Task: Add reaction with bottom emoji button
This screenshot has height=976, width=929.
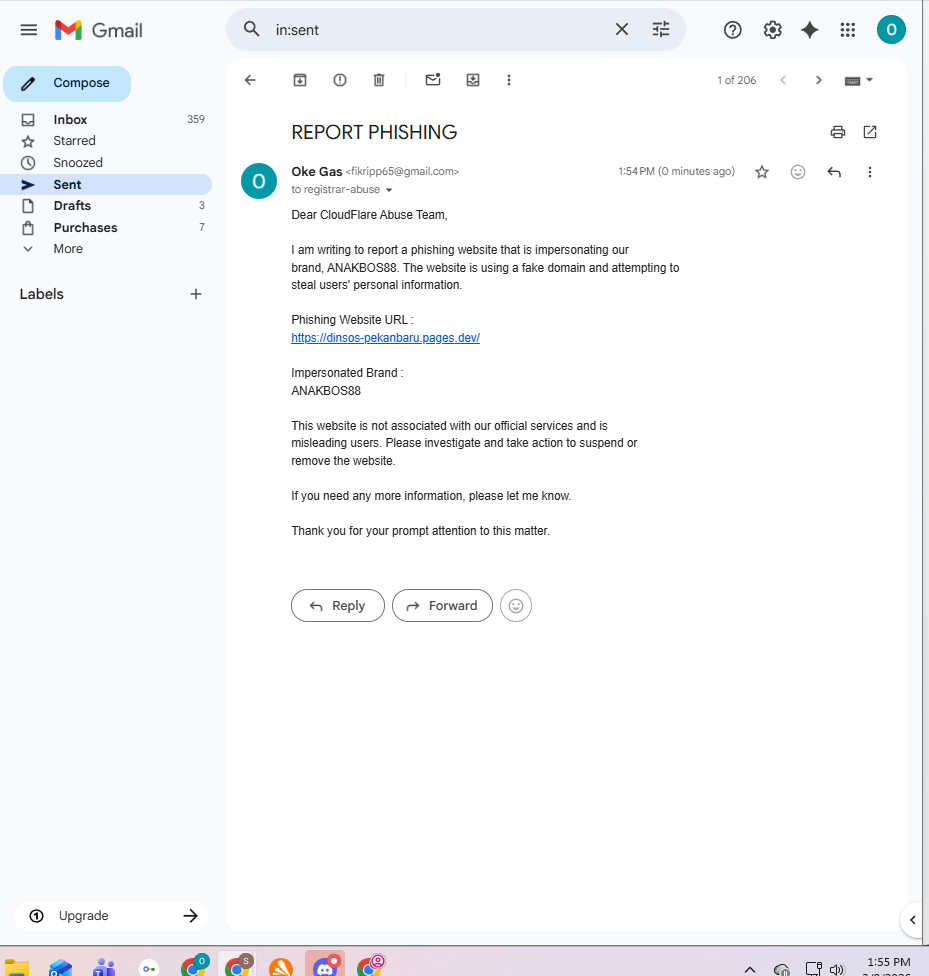Action: point(516,606)
